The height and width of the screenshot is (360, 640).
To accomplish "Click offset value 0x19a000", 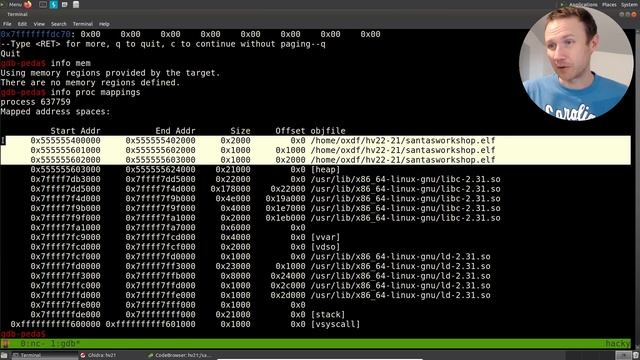I will pos(285,199).
